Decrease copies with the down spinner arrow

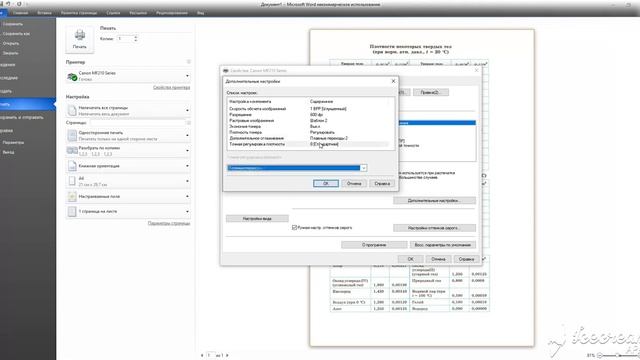coord(136,40)
